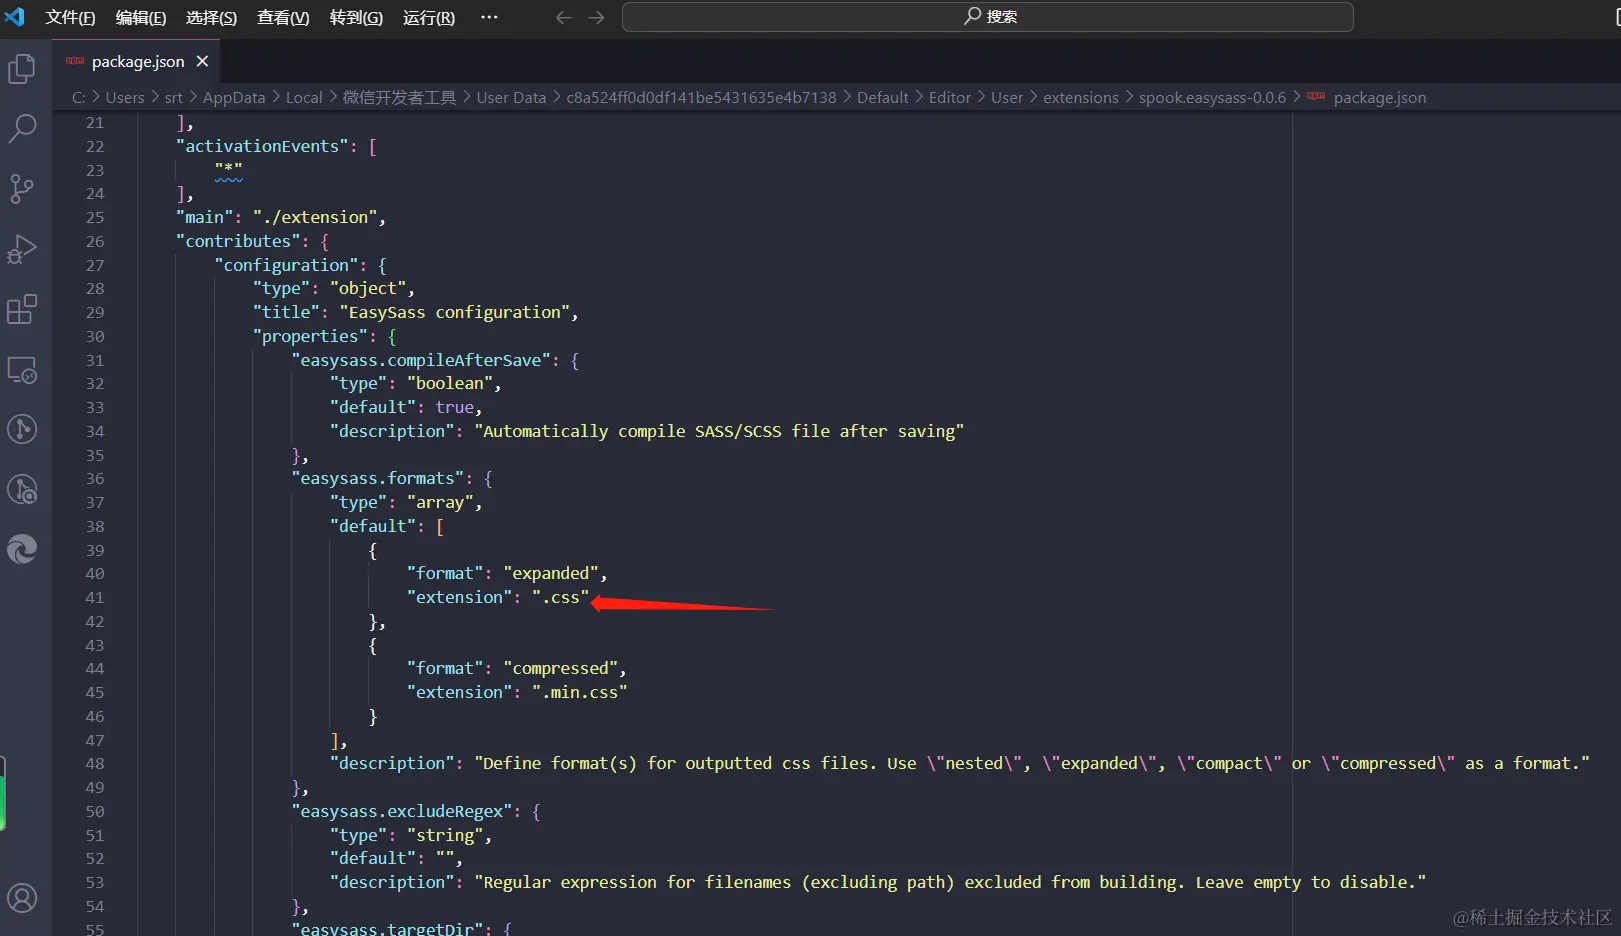Click the true default value
This screenshot has height=936, width=1621.
(x=454, y=407)
